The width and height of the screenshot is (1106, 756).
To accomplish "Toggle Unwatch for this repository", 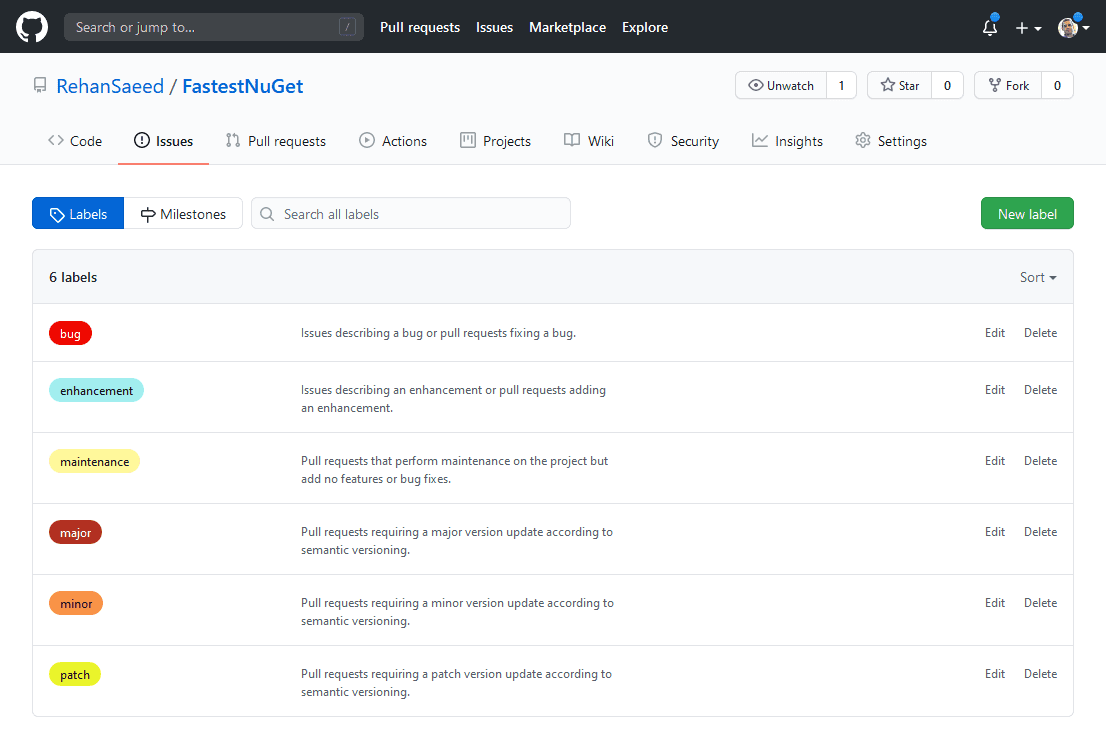I will click(781, 86).
